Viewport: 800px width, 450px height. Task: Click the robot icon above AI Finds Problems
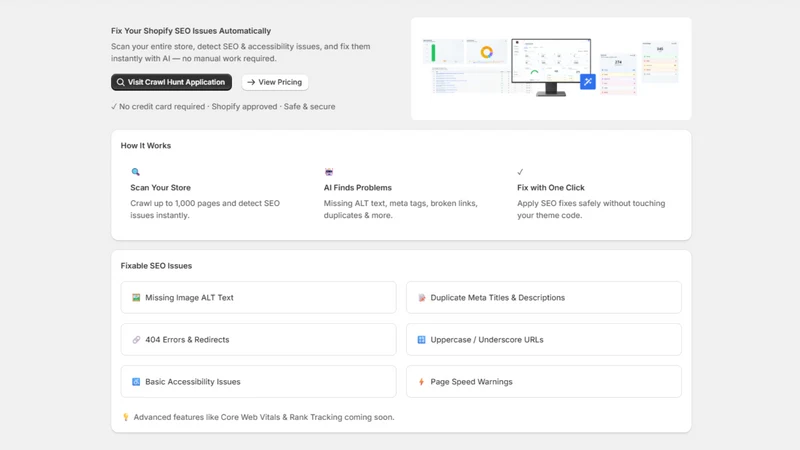[x=329, y=172]
